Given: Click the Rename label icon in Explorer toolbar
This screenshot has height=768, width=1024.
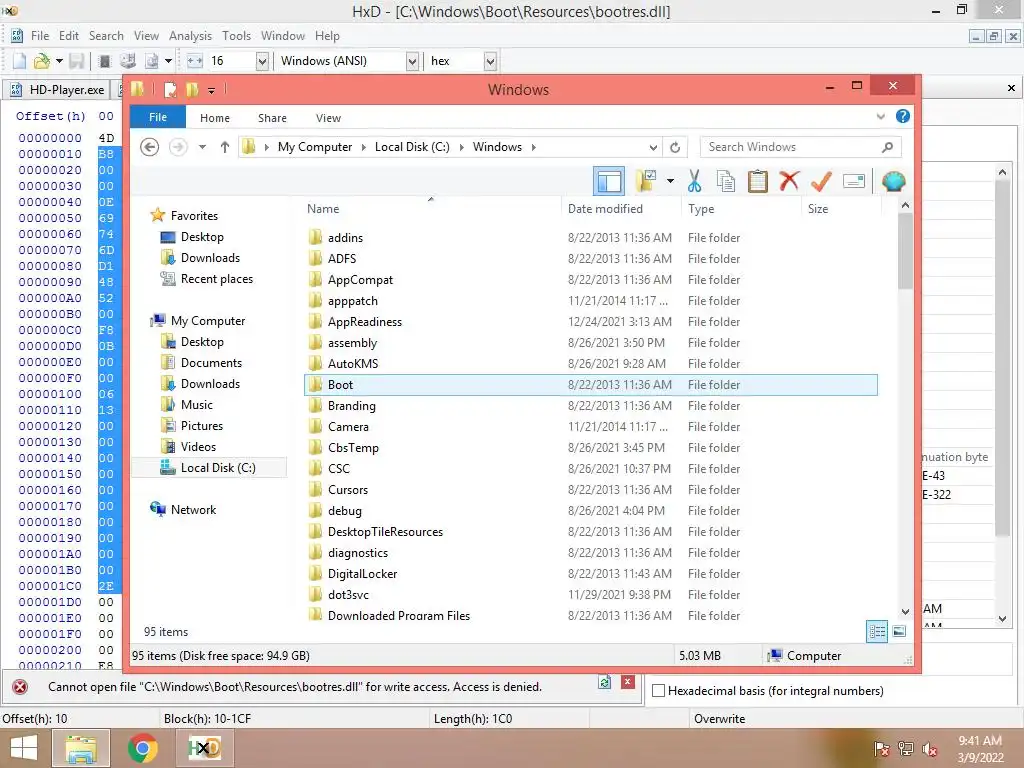Looking at the screenshot, I should click(854, 181).
